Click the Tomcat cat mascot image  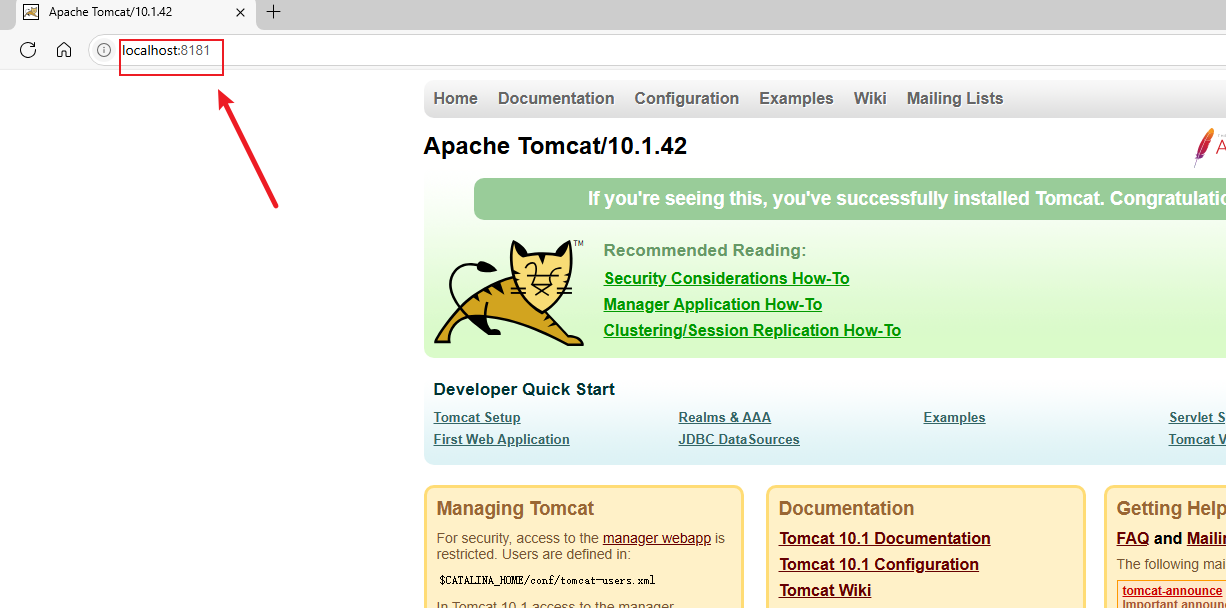(x=510, y=292)
